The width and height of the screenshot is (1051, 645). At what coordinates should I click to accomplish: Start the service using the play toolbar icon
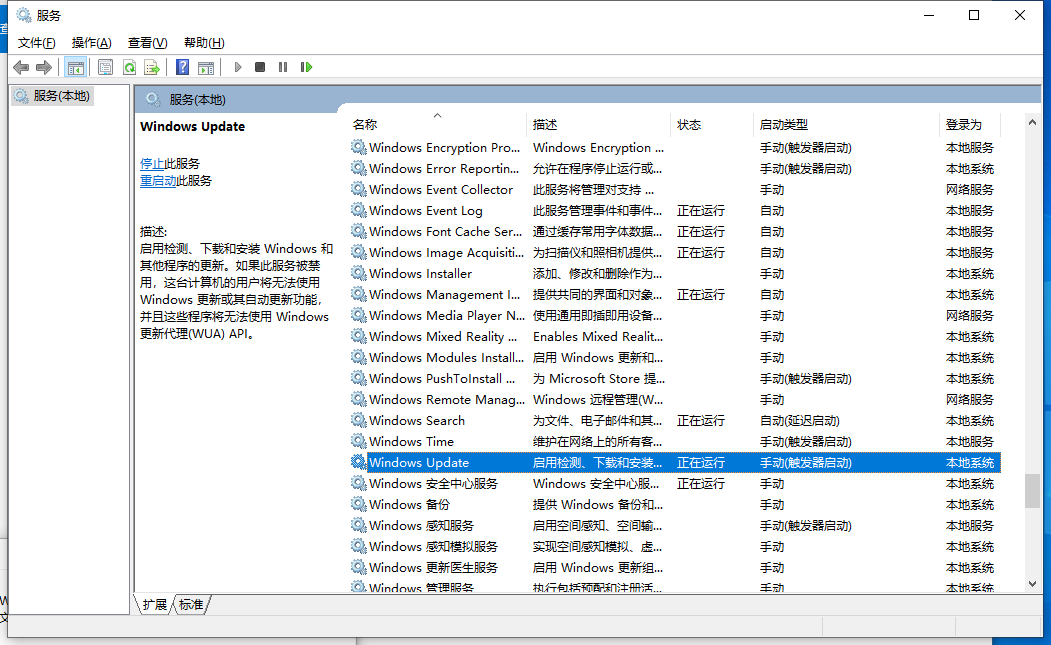tap(236, 67)
